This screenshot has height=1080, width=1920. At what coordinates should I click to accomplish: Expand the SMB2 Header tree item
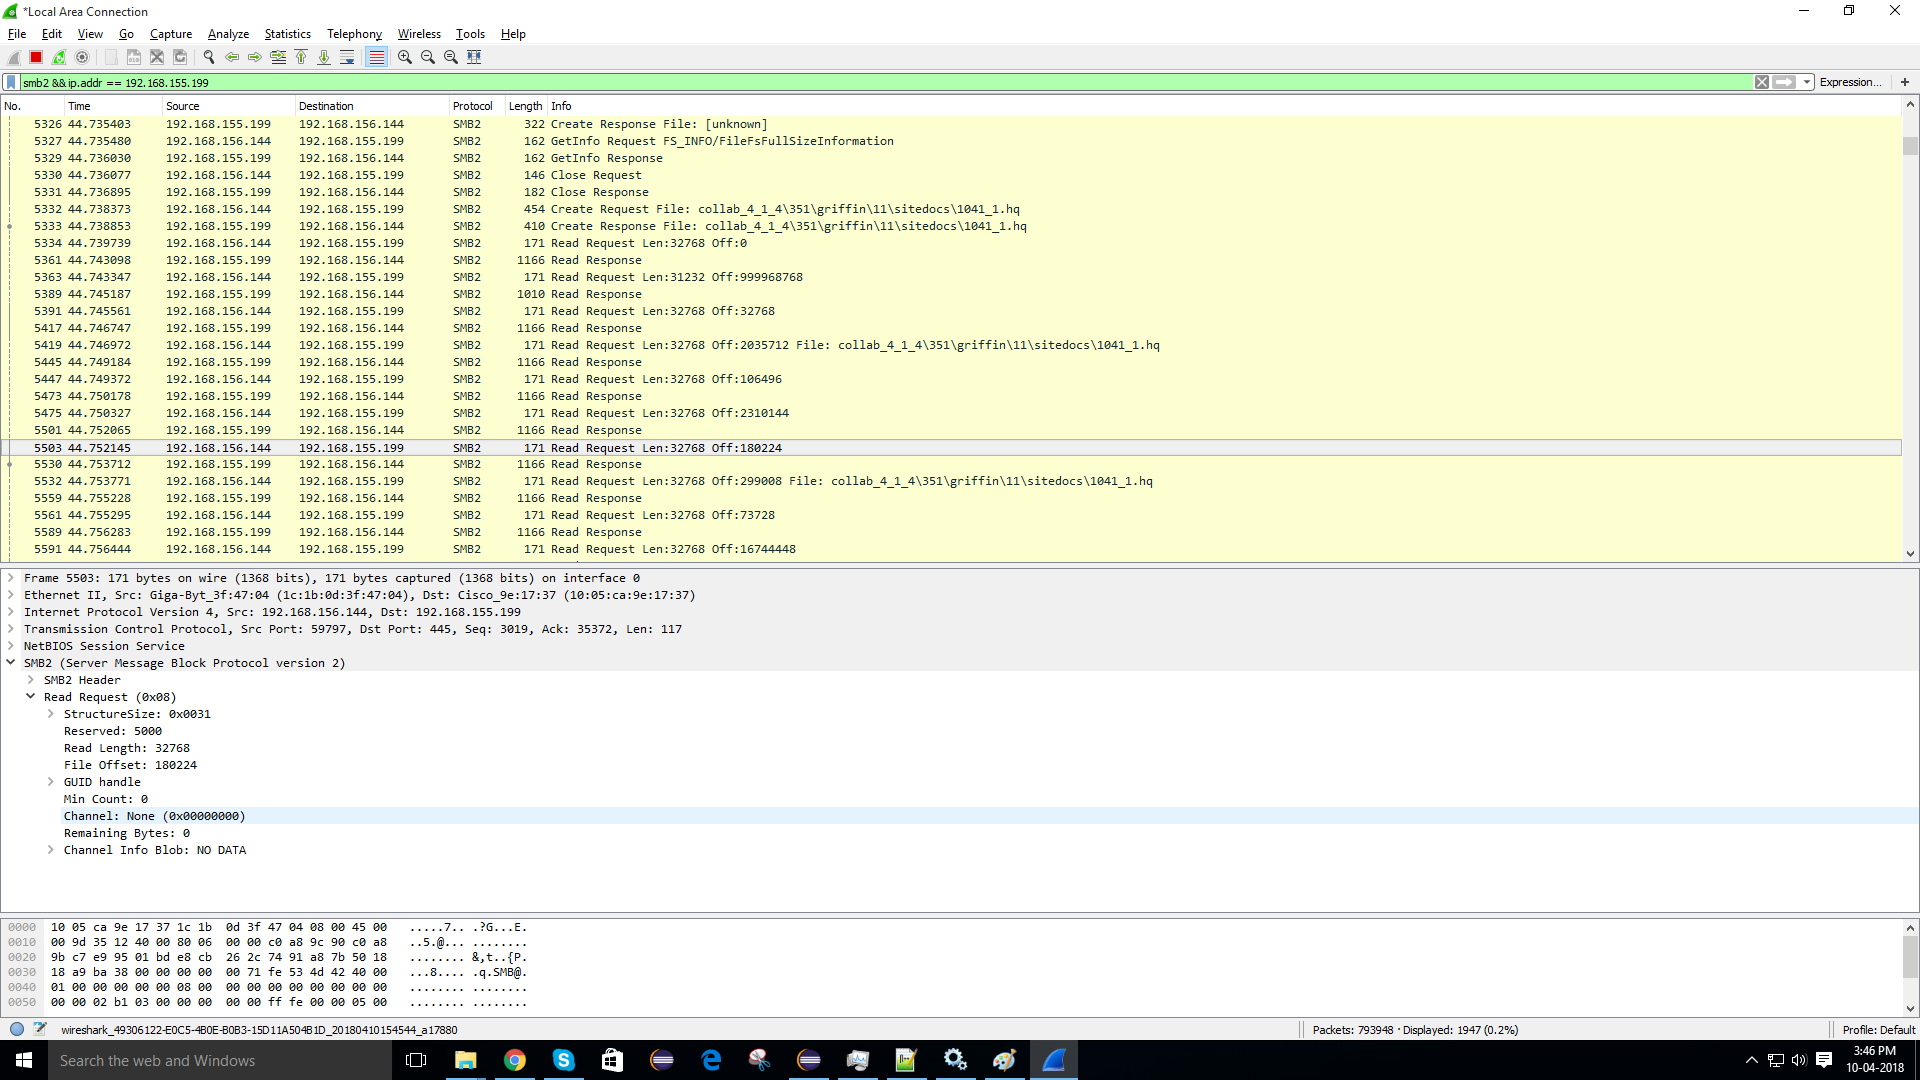pos(31,680)
